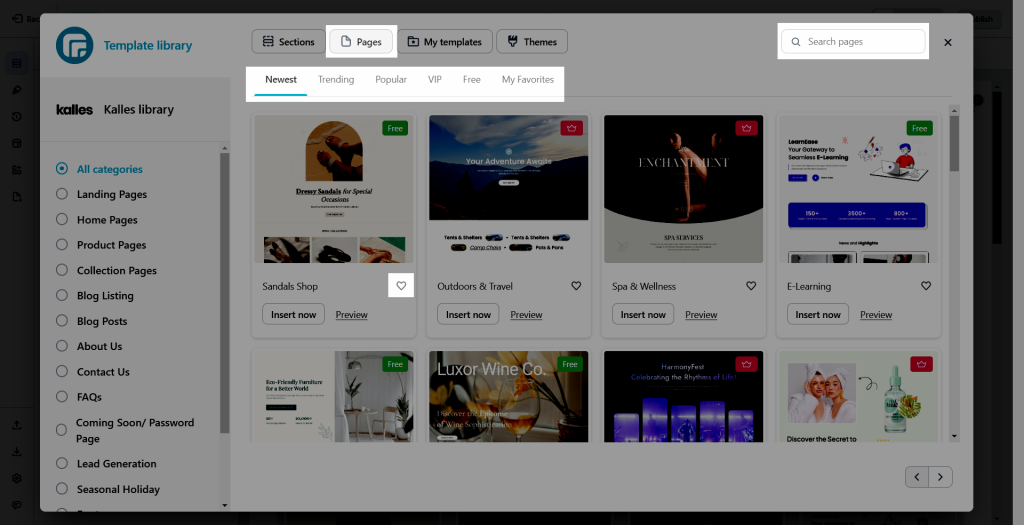Open the Outdoors & Travel thumbnail
The image size is (1024, 525).
coord(509,189)
